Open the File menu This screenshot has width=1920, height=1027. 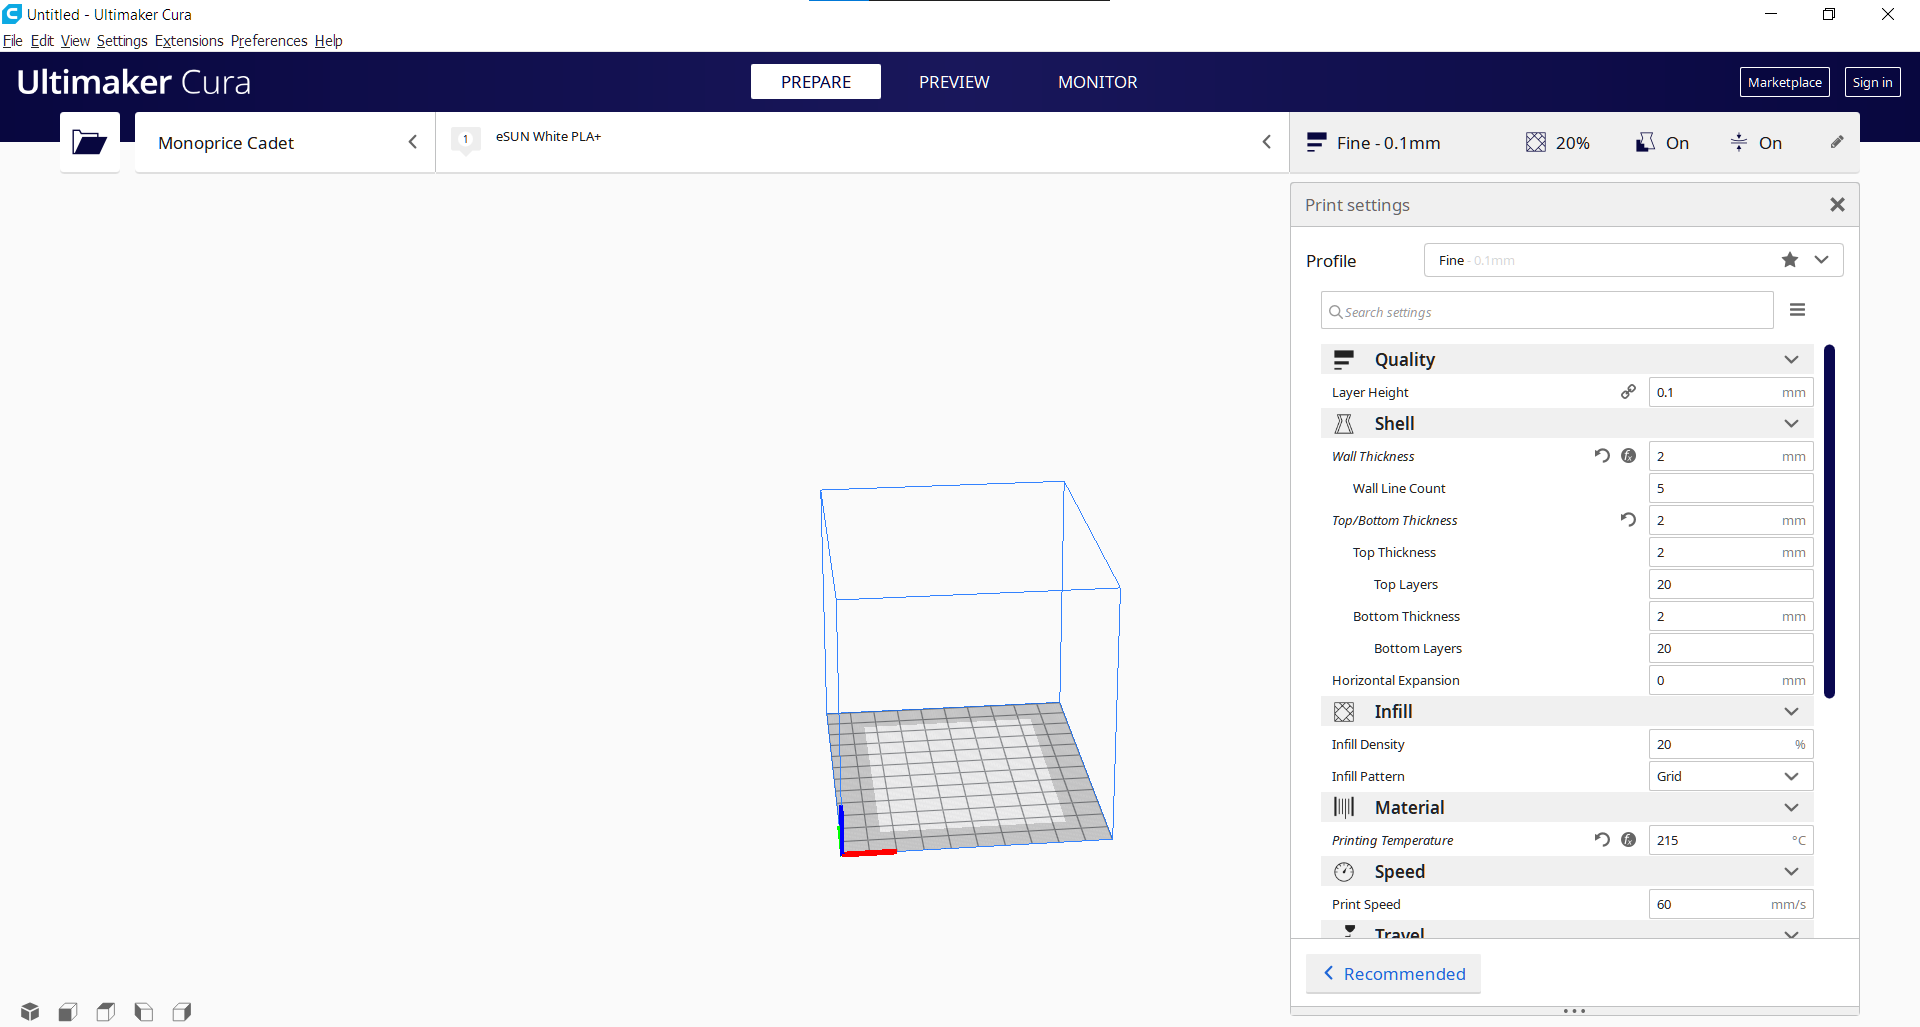(13, 41)
